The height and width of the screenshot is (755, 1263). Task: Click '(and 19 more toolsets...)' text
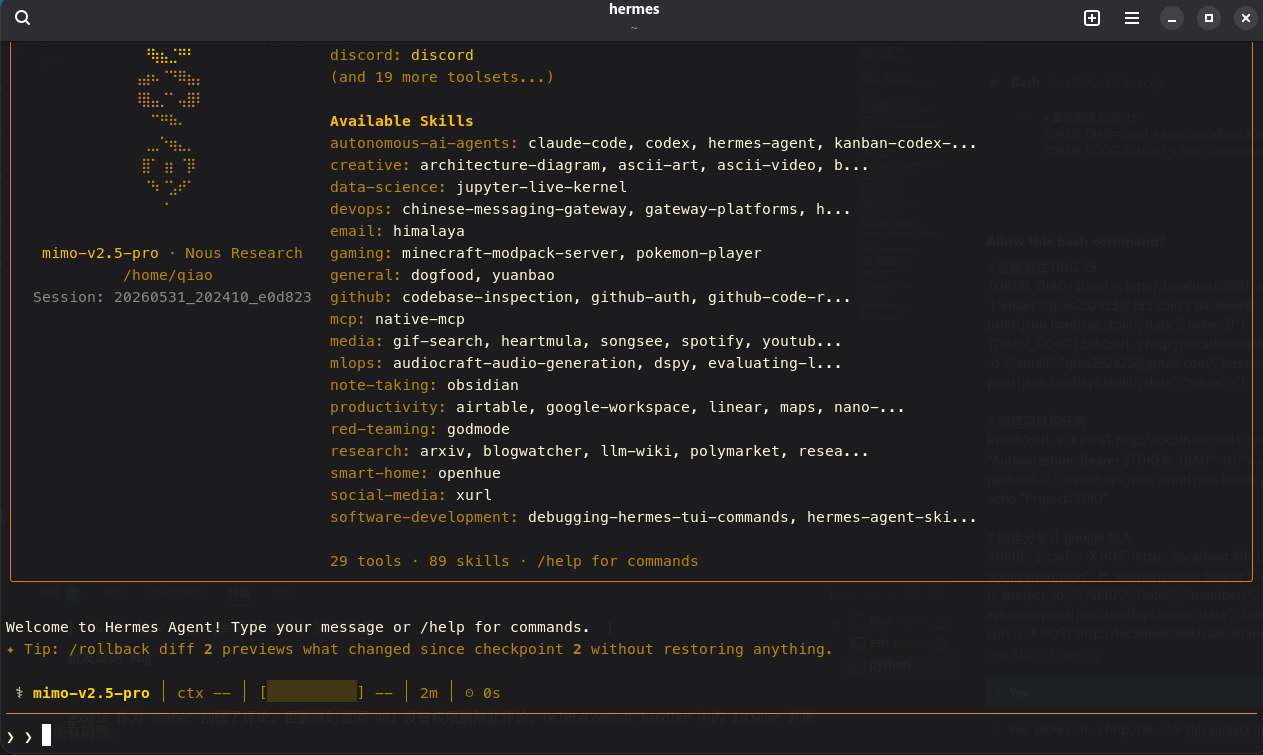pyautogui.click(x=442, y=77)
